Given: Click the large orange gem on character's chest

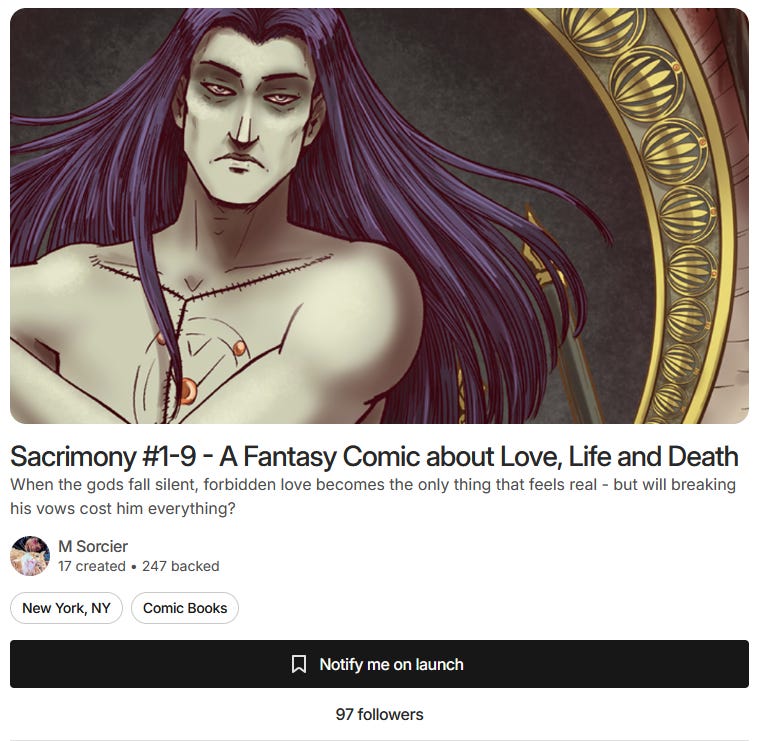Looking at the screenshot, I should pyautogui.click(x=187, y=390).
